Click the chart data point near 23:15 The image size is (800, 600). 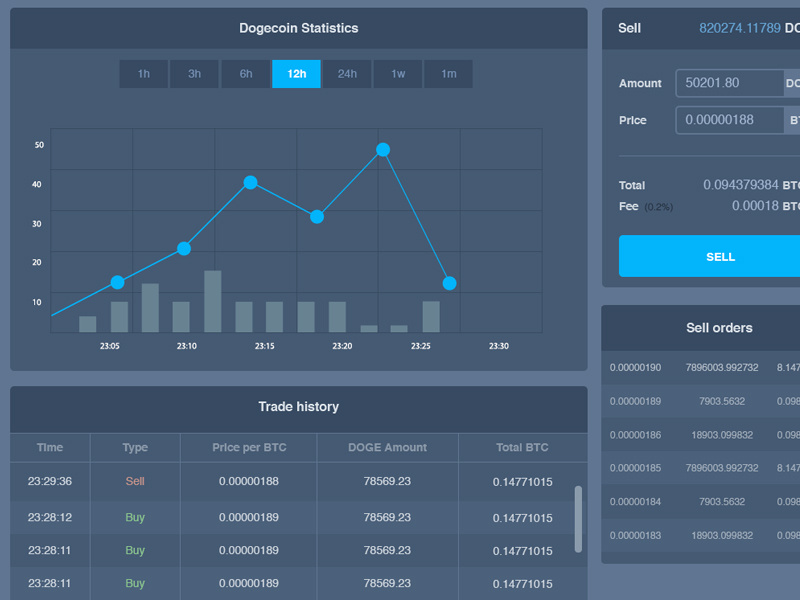[251, 182]
